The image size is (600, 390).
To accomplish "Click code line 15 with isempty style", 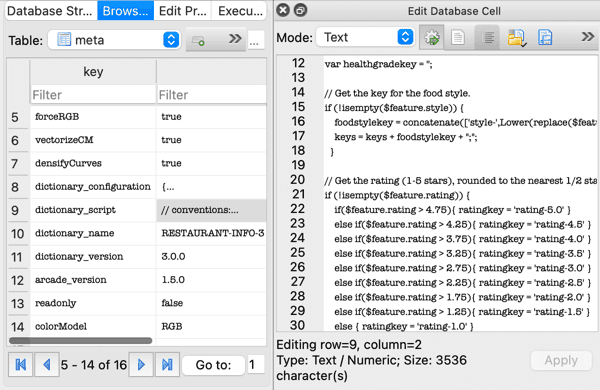I will coord(394,108).
